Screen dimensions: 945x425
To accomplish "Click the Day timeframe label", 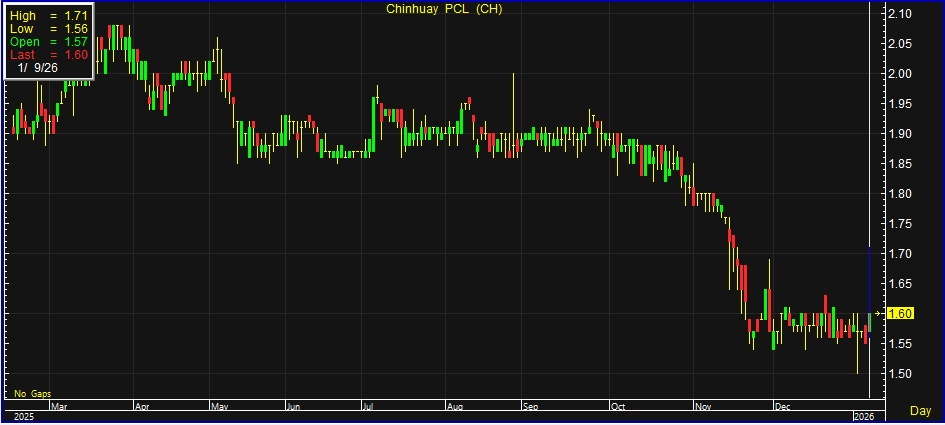I will pos(921,411).
